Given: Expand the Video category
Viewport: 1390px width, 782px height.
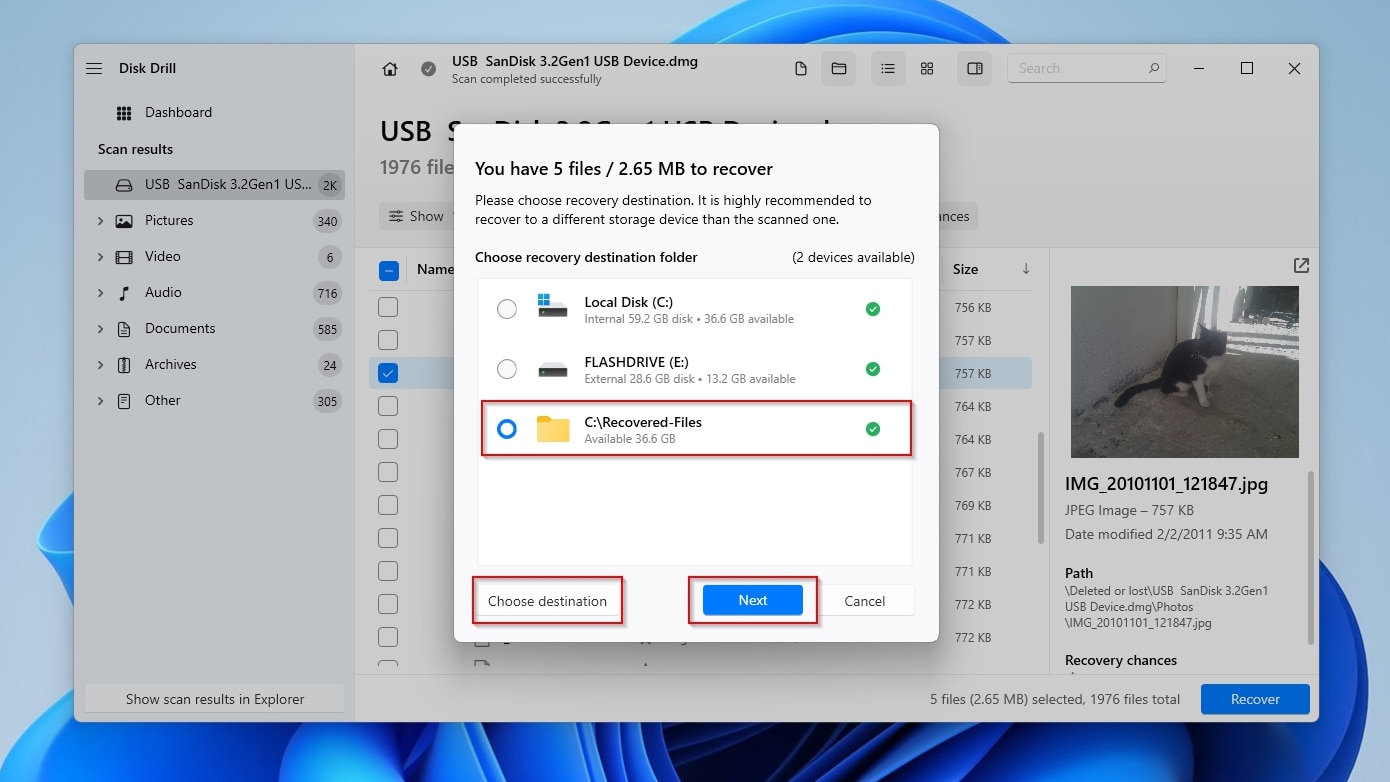Looking at the screenshot, I should tap(100, 257).
